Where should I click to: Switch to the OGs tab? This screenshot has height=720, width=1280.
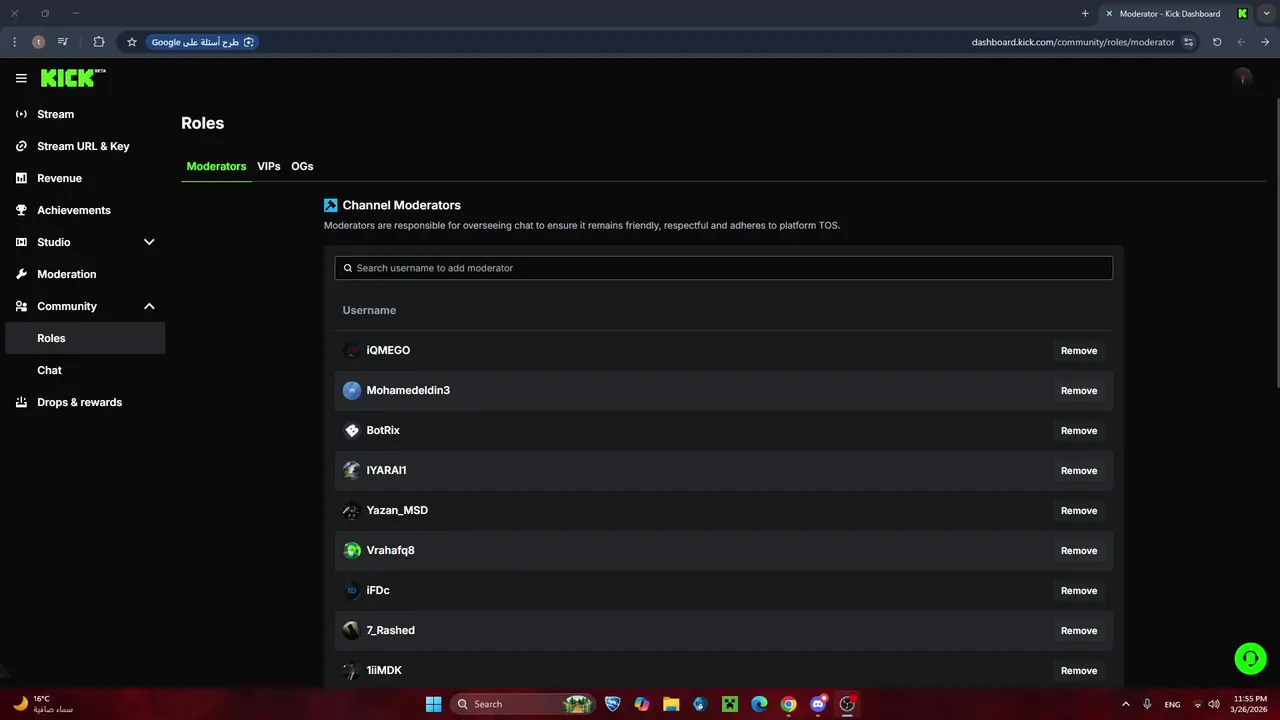pyautogui.click(x=302, y=166)
